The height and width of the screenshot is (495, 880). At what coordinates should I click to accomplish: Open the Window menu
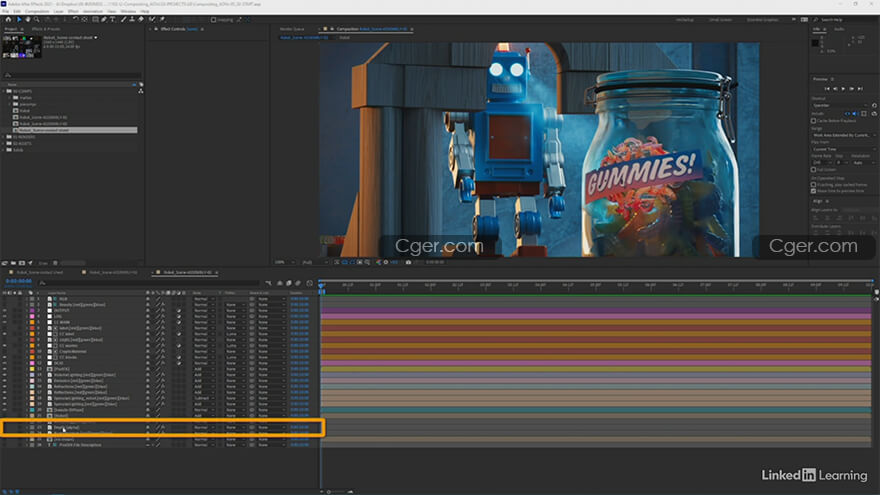[x=128, y=11]
